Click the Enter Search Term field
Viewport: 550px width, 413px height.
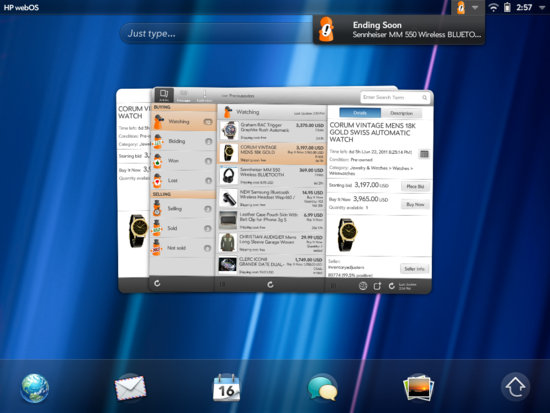[x=395, y=97]
